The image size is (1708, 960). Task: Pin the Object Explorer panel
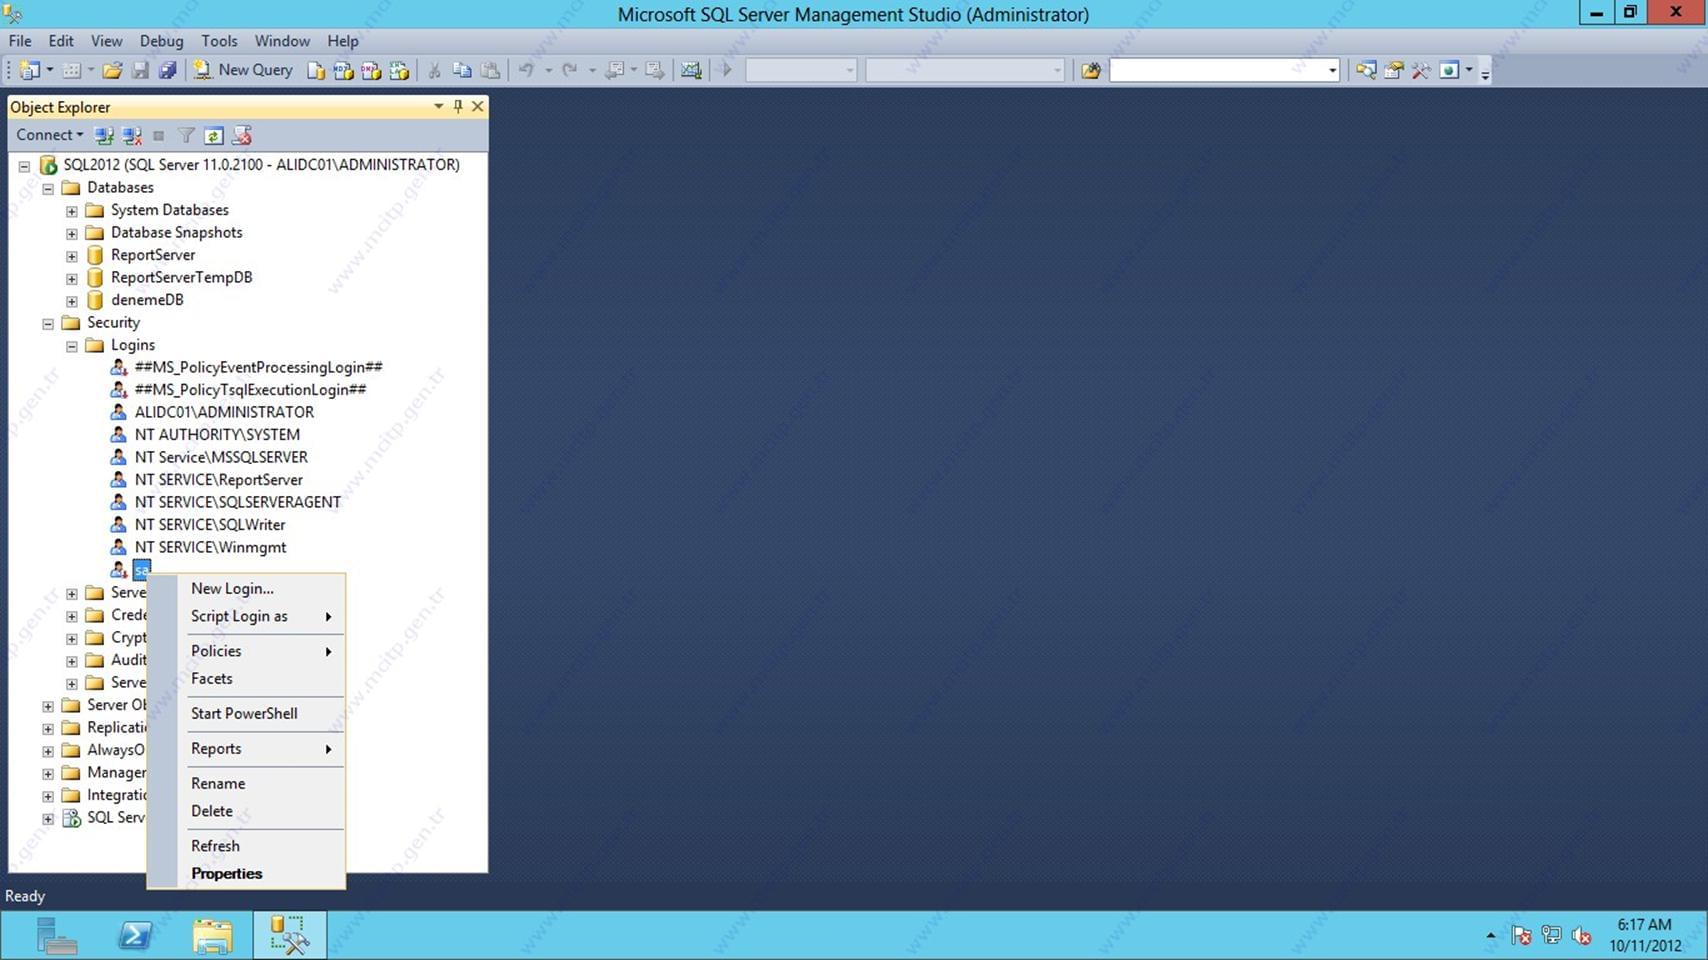(458, 106)
